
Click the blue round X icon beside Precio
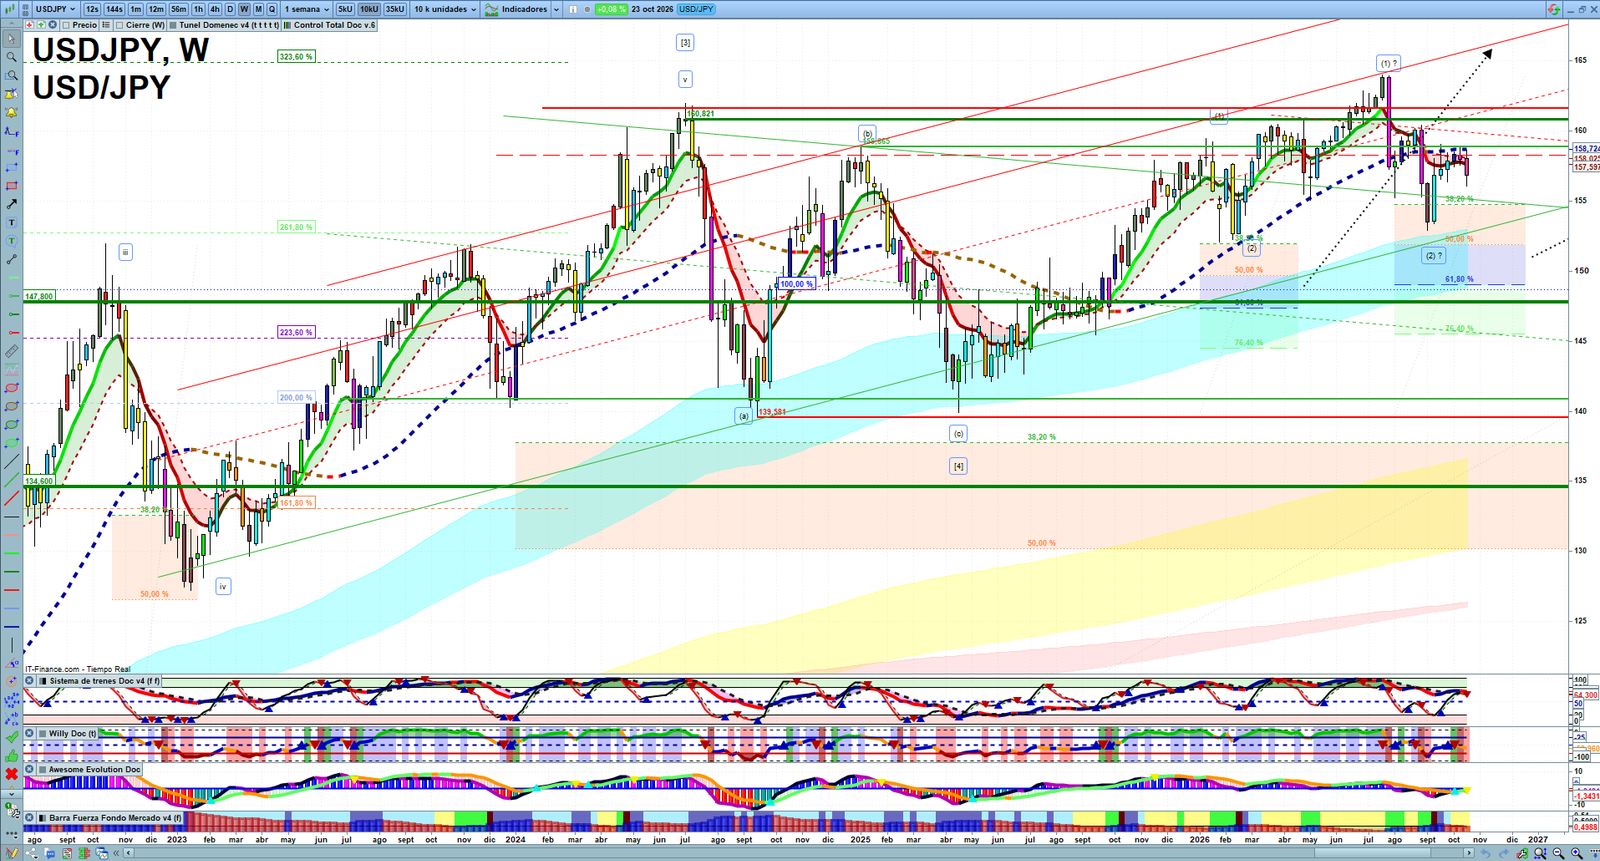[x=52, y=25]
